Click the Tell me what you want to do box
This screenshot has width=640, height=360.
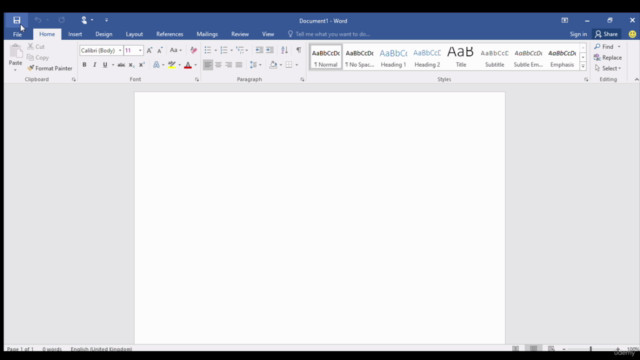[x=329, y=34]
